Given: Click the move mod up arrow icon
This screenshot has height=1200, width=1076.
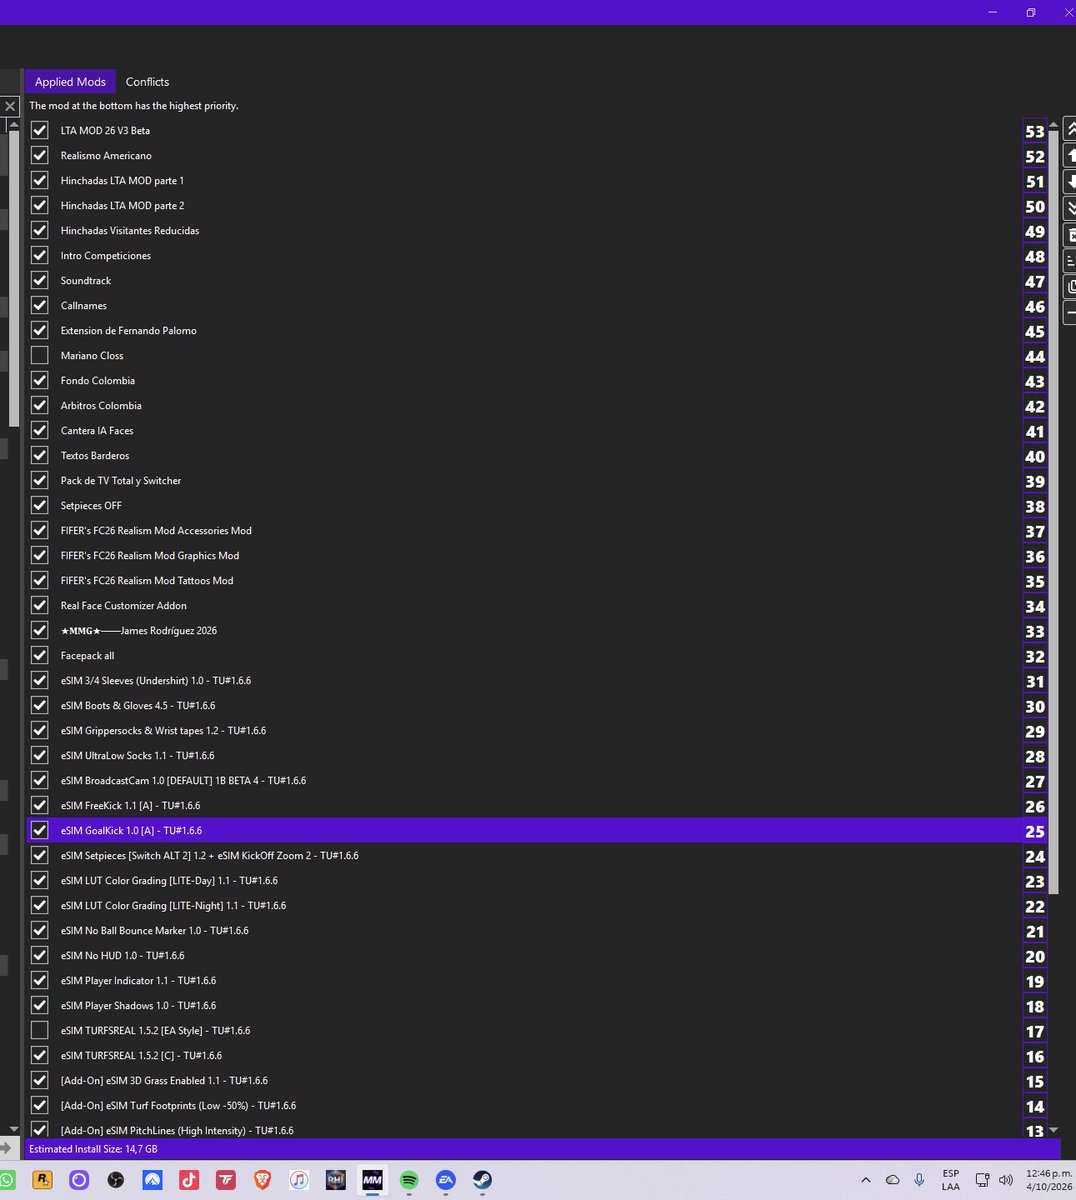Looking at the screenshot, I should click(1069, 155).
